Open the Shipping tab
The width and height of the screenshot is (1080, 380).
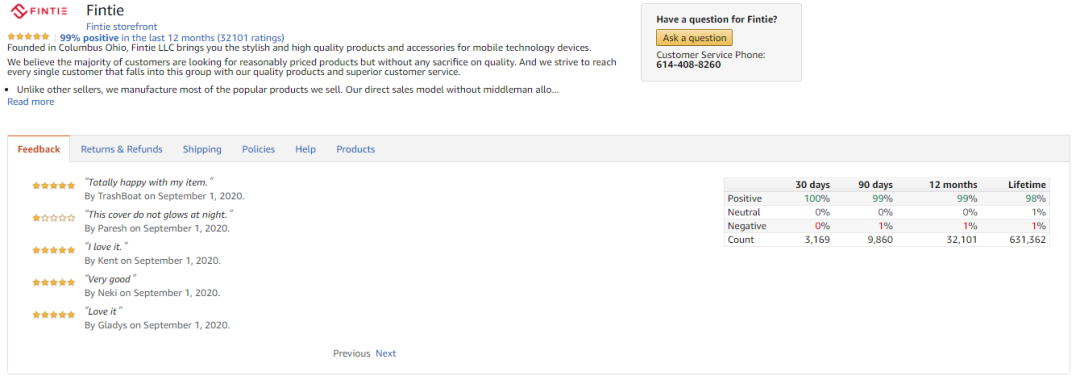tap(202, 149)
